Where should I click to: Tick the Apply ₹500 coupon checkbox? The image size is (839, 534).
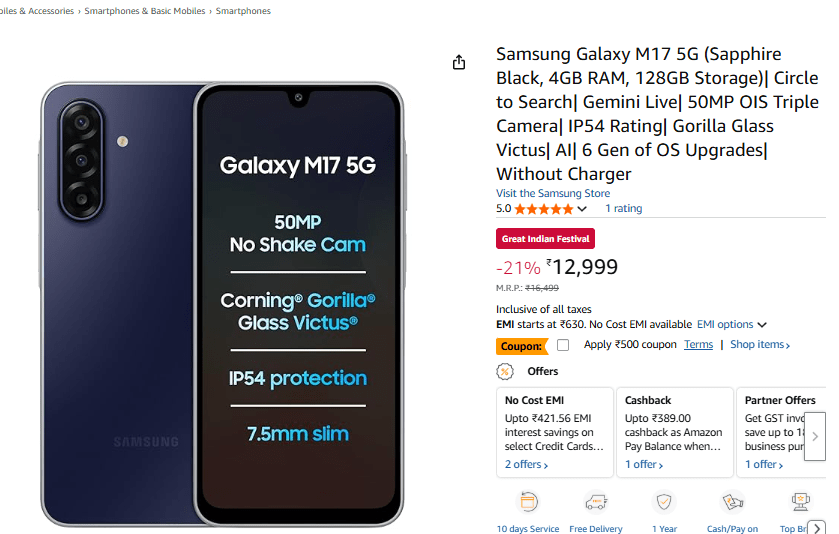pyautogui.click(x=563, y=345)
